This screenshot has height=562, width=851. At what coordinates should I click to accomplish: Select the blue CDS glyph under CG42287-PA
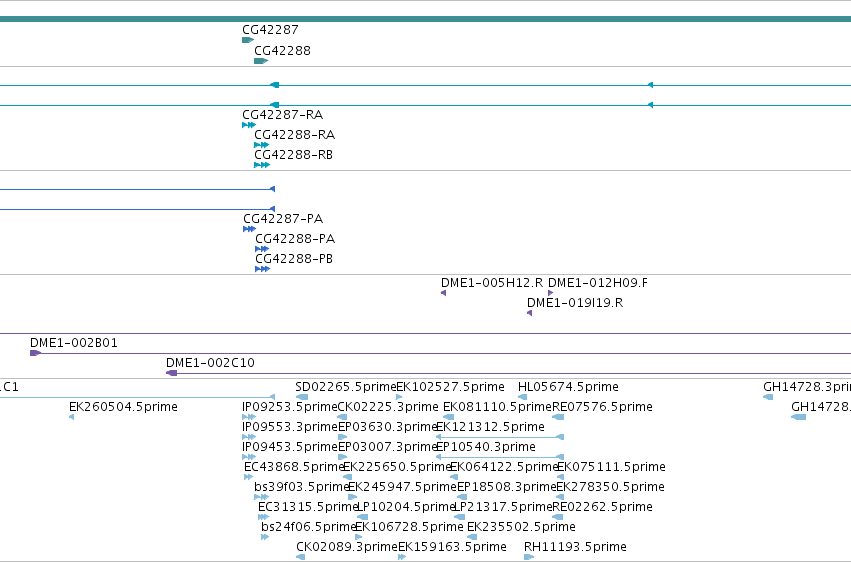[x=249, y=229]
